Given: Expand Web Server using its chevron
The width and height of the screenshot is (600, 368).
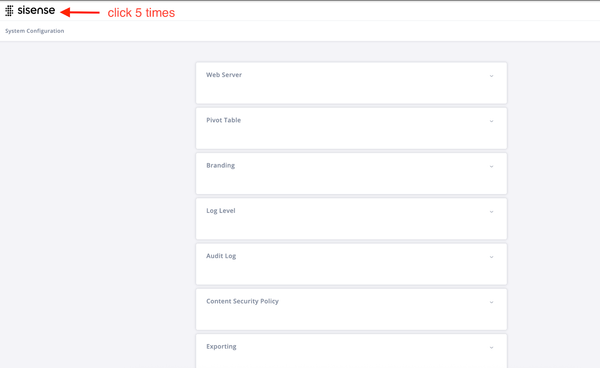Looking at the screenshot, I should tap(491, 76).
